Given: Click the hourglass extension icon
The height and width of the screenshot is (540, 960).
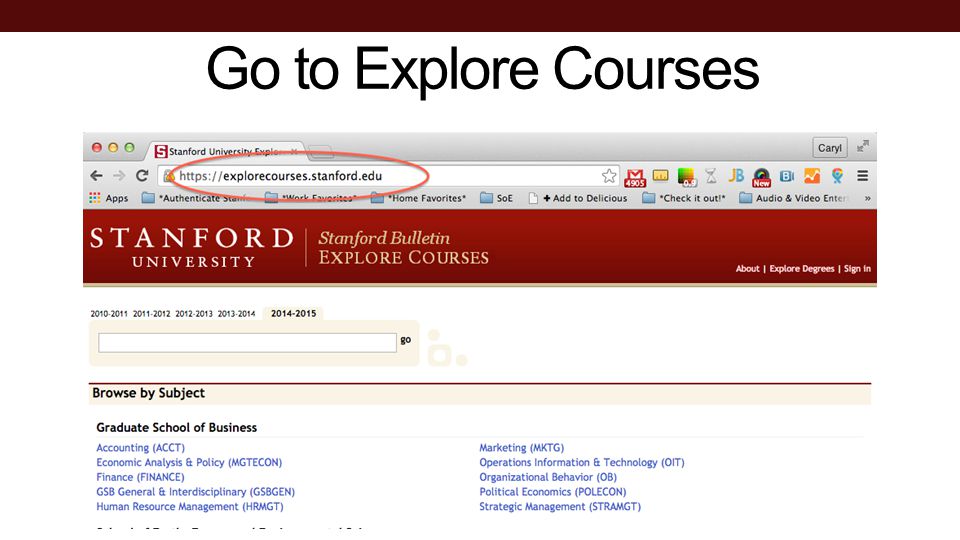Looking at the screenshot, I should tap(711, 176).
